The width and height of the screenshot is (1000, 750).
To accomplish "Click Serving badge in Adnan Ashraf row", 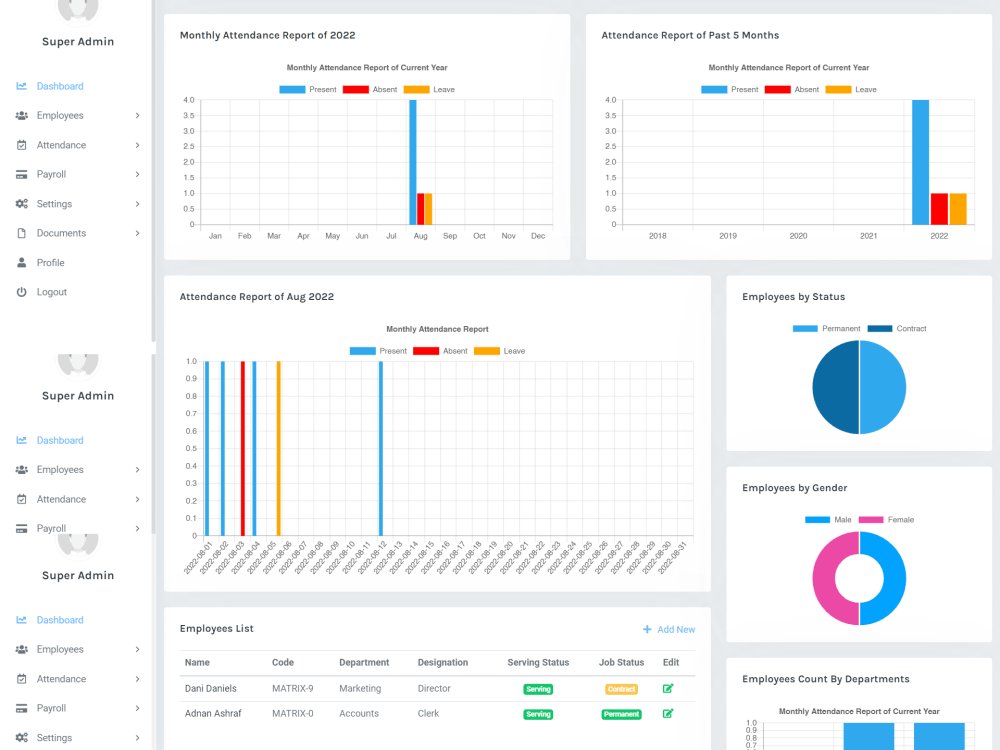I will pyautogui.click(x=538, y=714).
